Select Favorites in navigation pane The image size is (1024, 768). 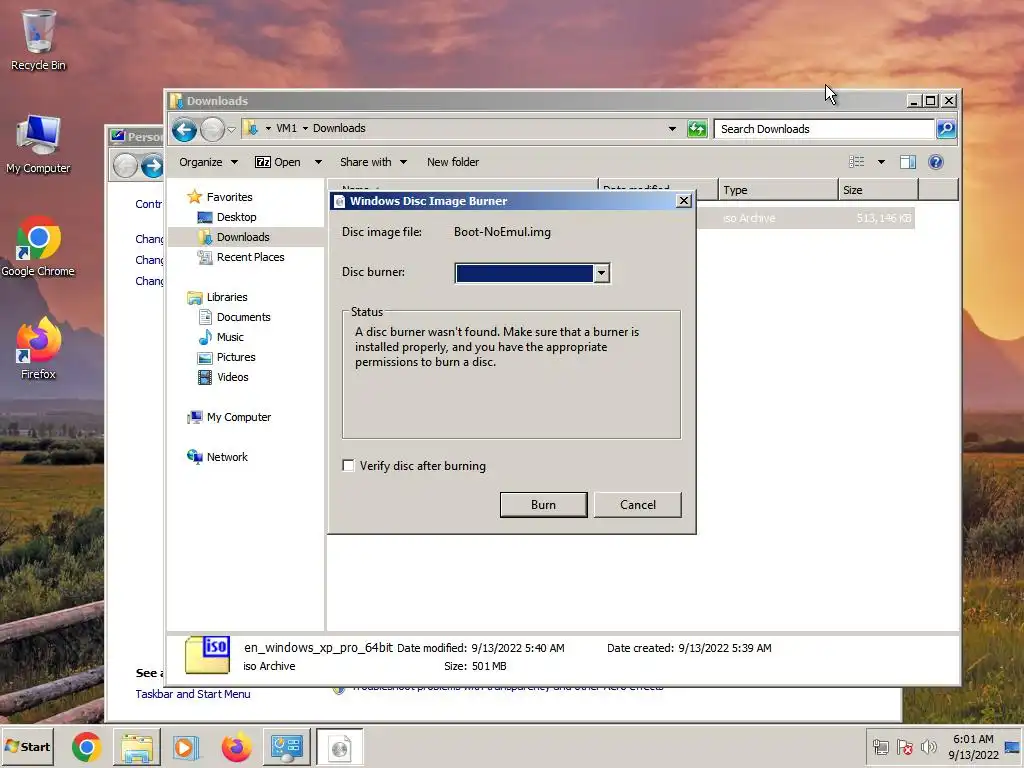point(229,197)
